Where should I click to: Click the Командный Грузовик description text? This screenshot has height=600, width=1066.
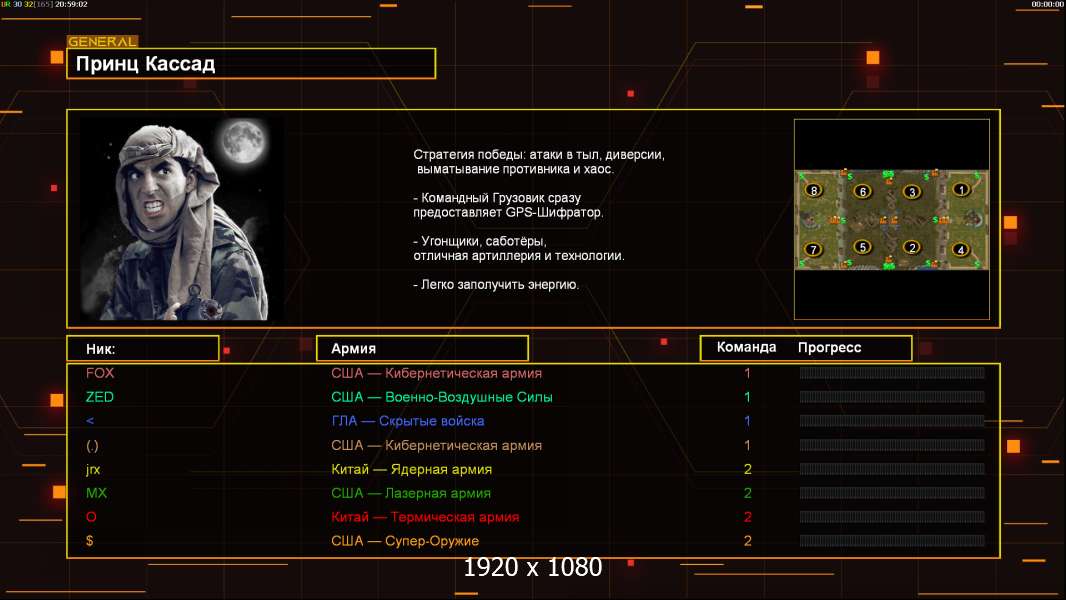(508, 205)
